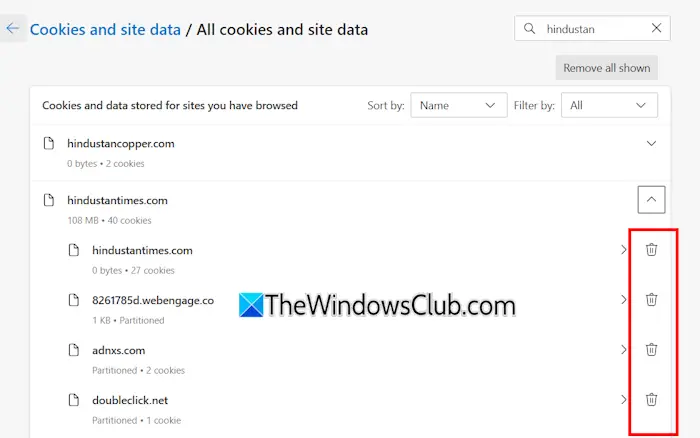This screenshot has height=438, width=700.
Task: Select the doubleclick.net site entry
Action: click(x=130, y=400)
